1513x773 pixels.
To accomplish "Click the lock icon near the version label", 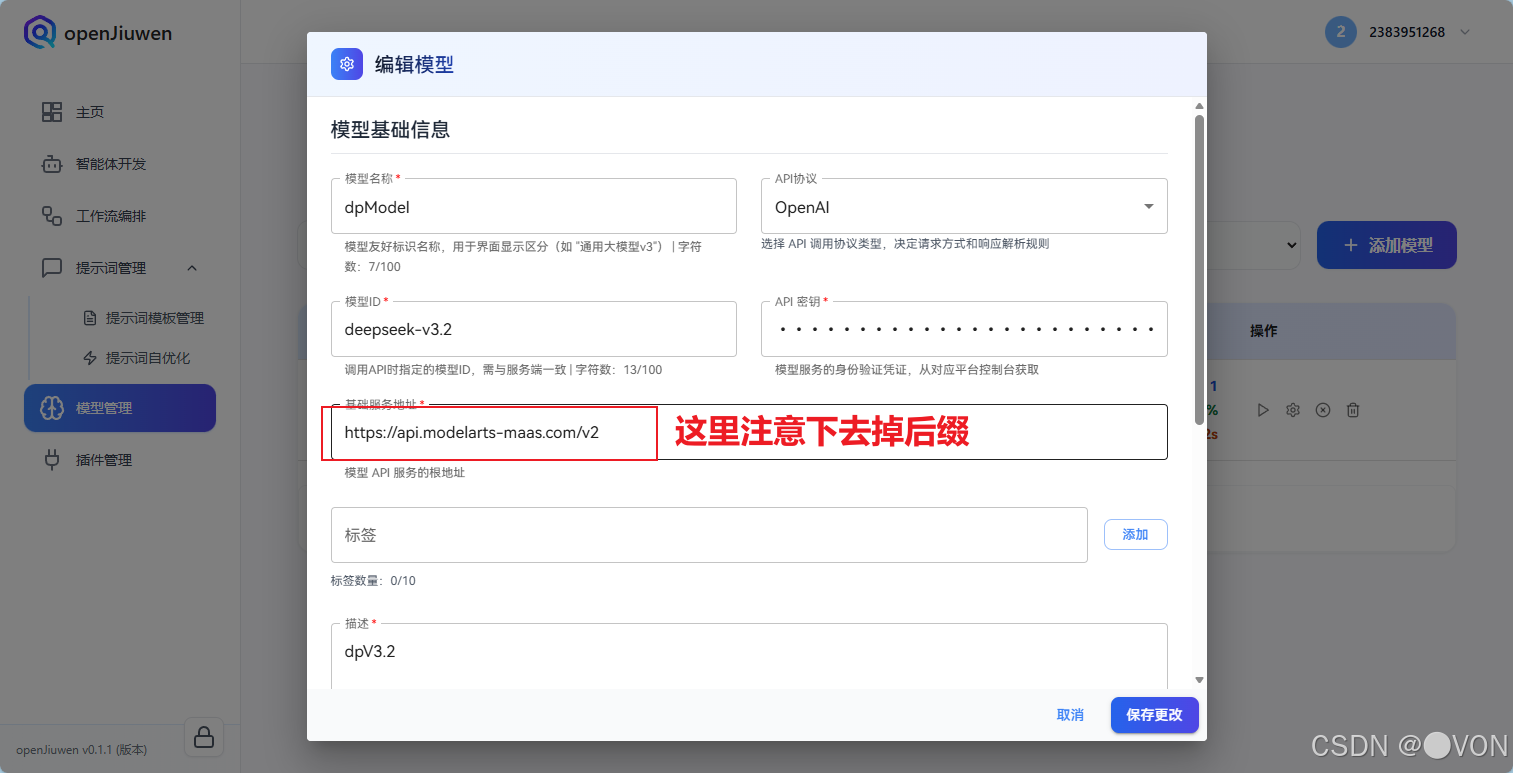I will [203, 736].
